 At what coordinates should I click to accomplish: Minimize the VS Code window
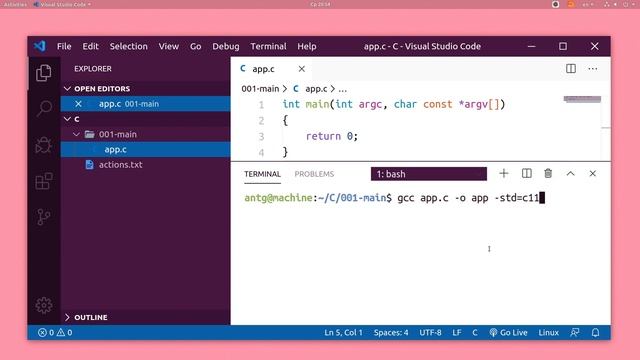click(x=531, y=46)
